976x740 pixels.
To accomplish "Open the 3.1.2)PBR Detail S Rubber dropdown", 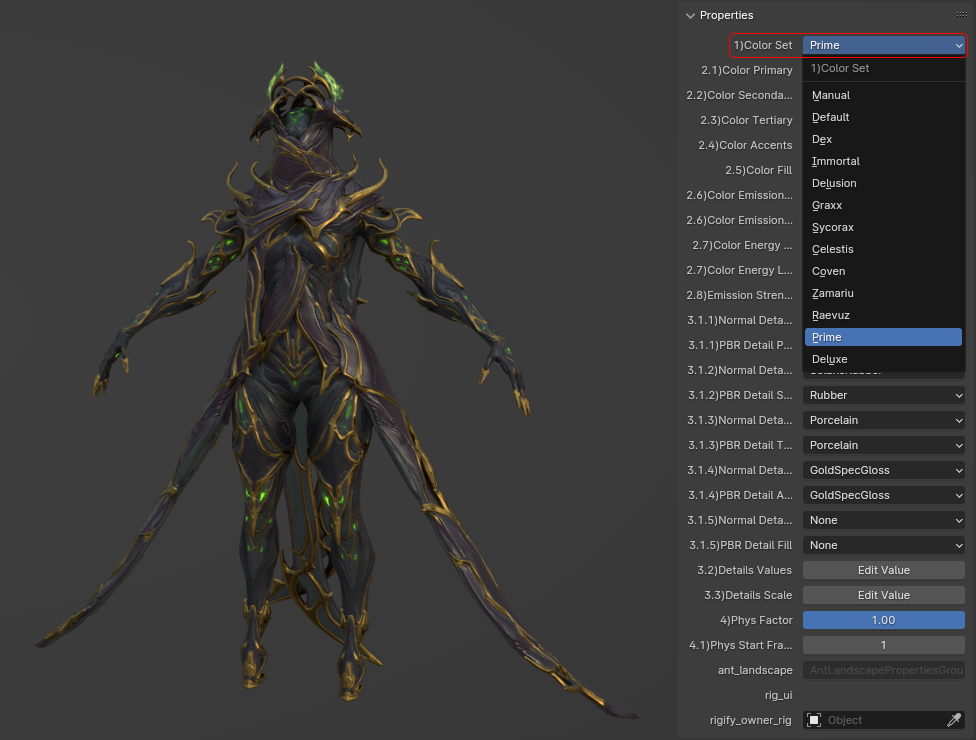I will (884, 395).
